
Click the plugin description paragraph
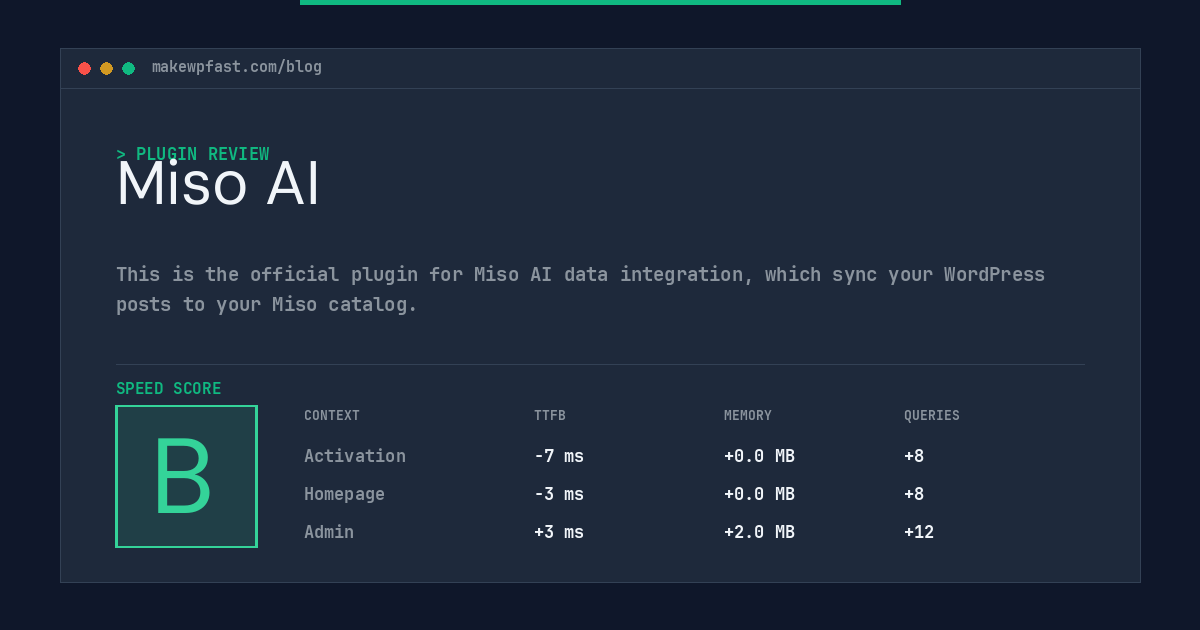[x=580, y=289]
